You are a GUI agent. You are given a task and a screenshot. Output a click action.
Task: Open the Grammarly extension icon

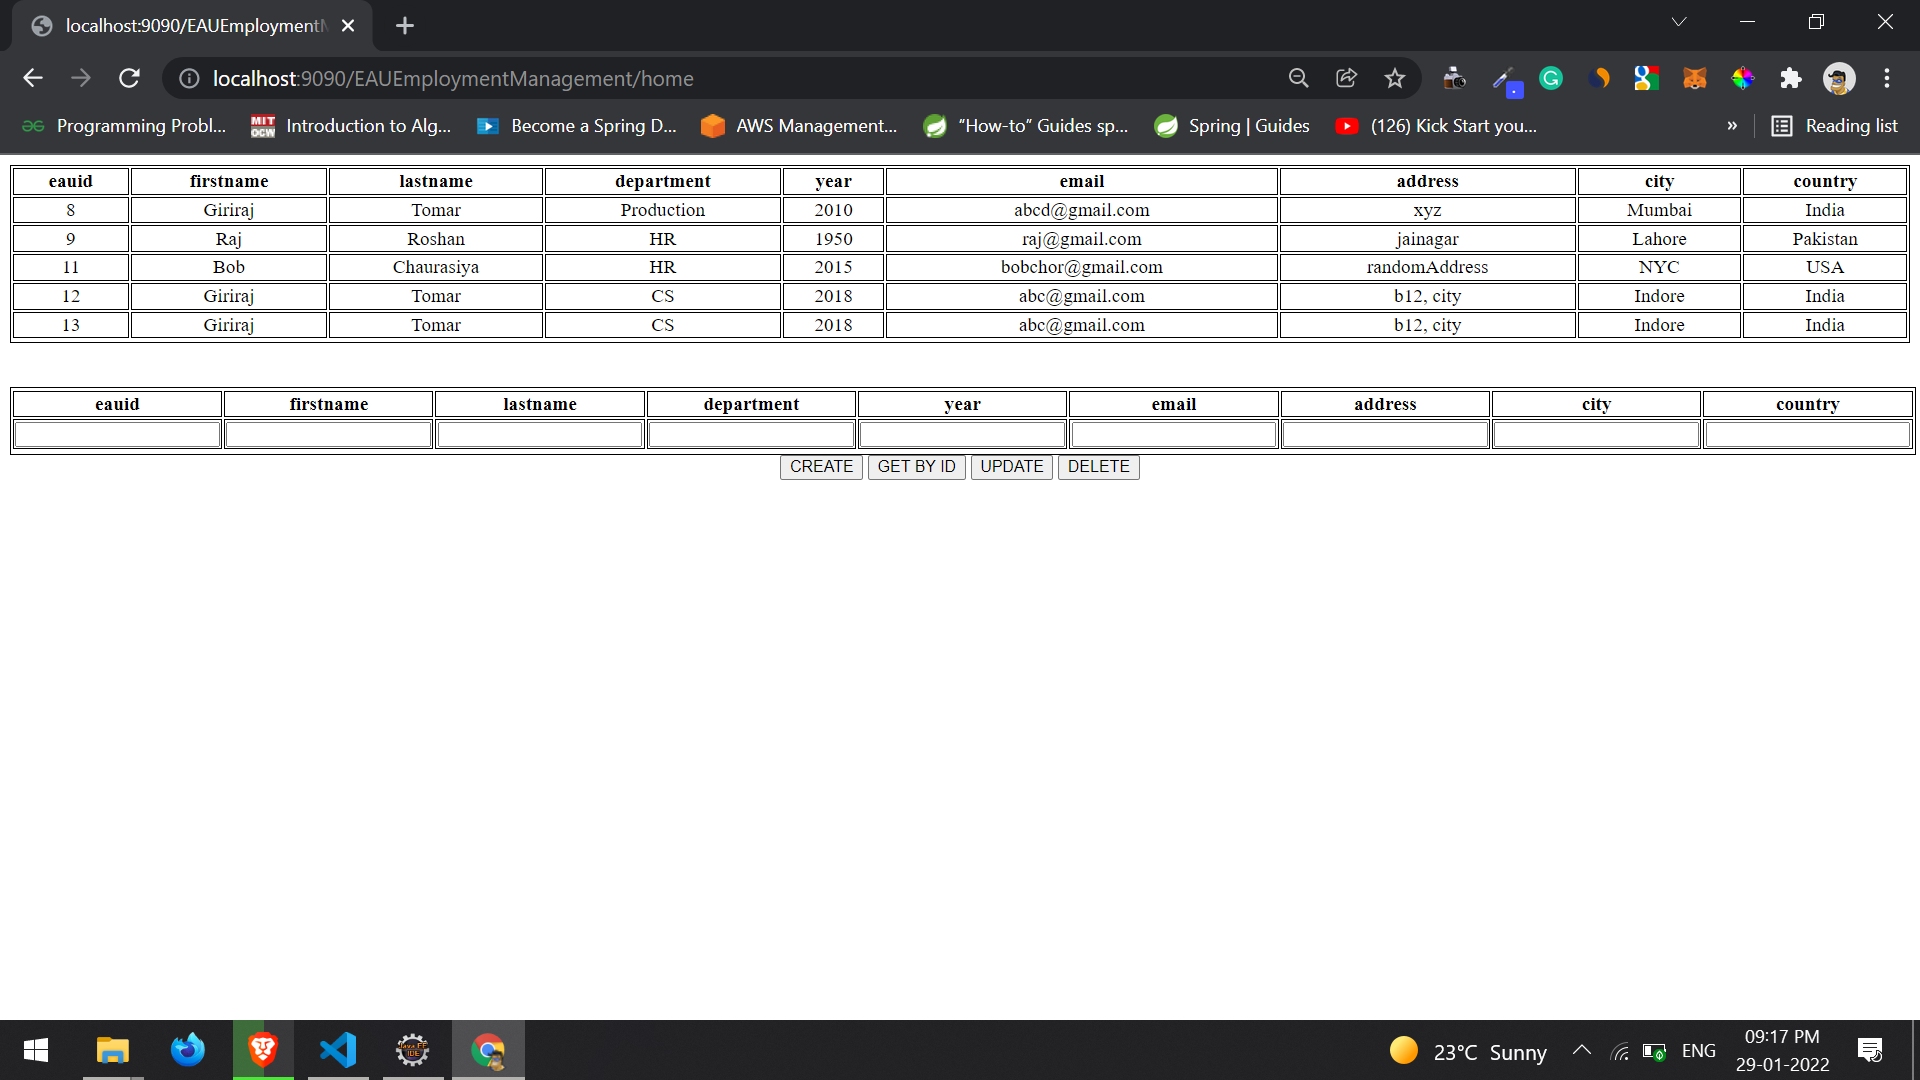[1551, 78]
